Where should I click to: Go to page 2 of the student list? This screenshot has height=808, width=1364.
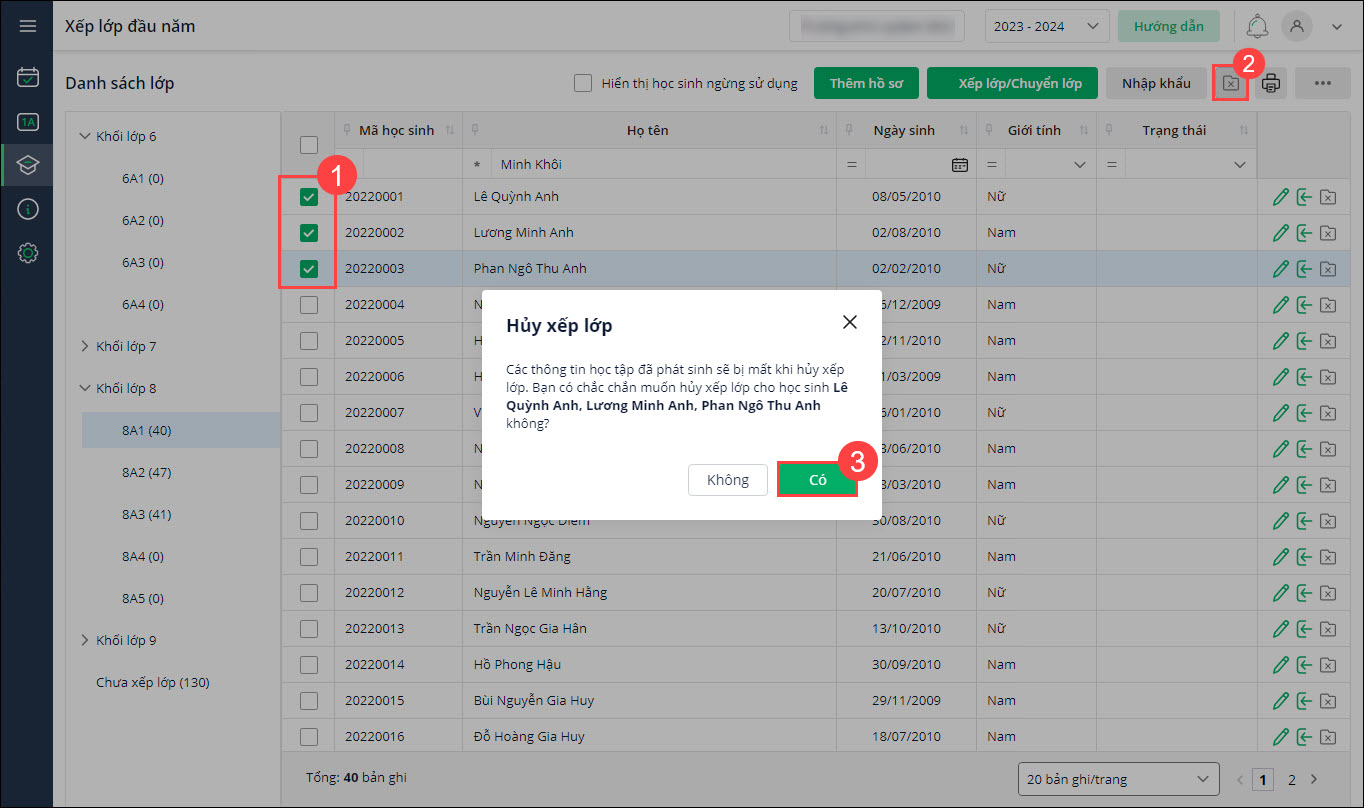tap(1292, 780)
